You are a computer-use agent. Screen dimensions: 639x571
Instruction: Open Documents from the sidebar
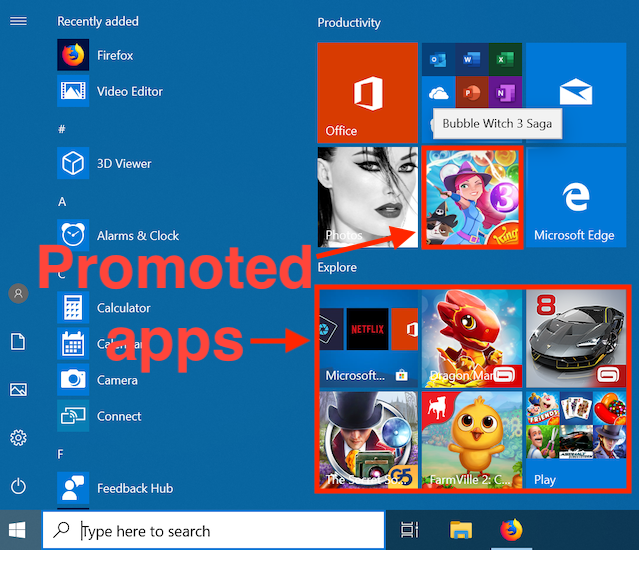[x=18, y=342]
